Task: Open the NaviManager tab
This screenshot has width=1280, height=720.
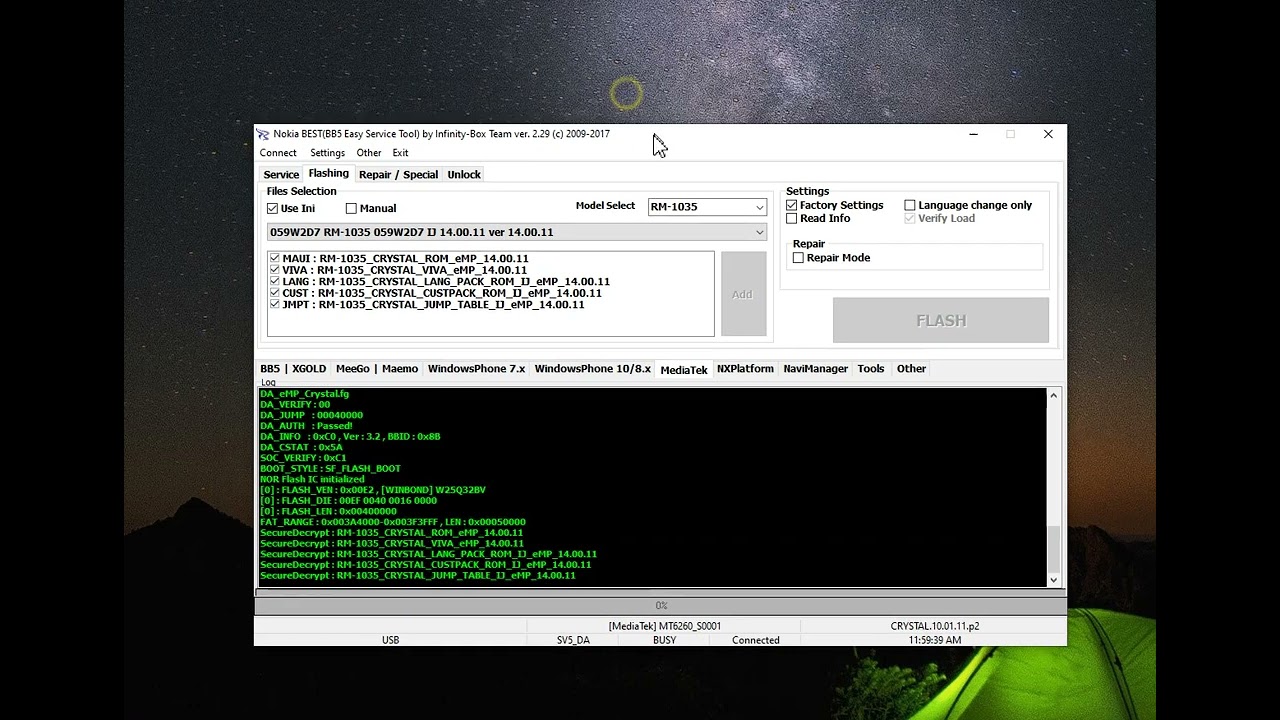Action: point(816,369)
